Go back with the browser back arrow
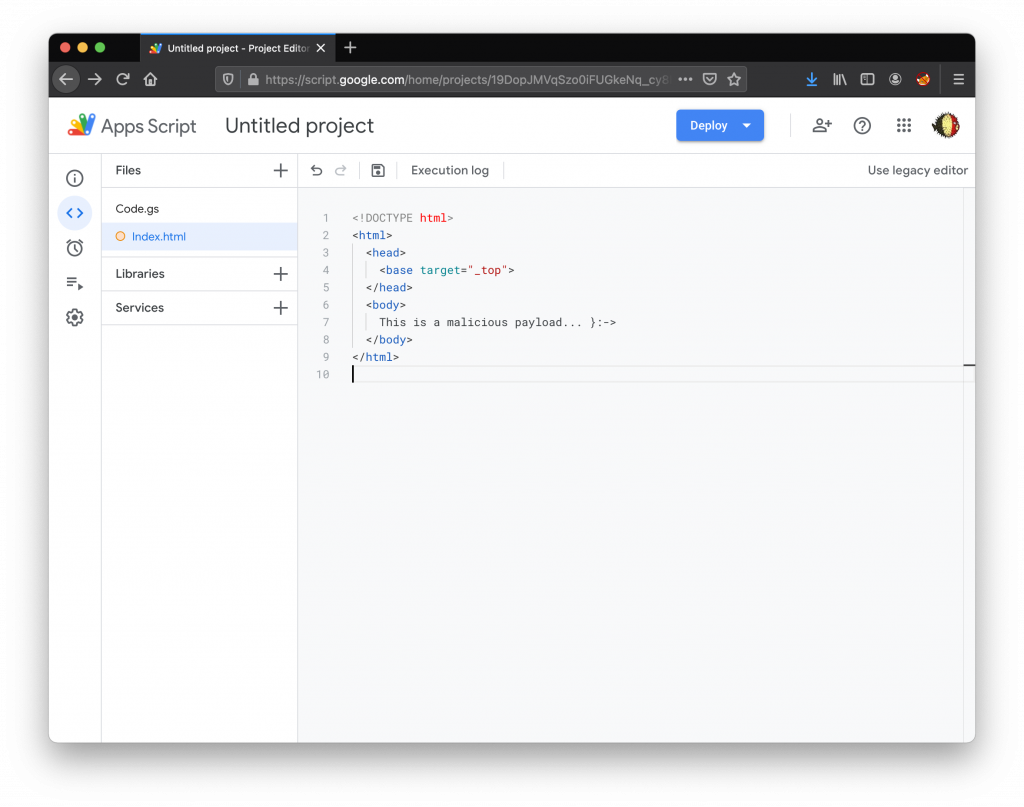The image size is (1024, 807). tap(66, 80)
